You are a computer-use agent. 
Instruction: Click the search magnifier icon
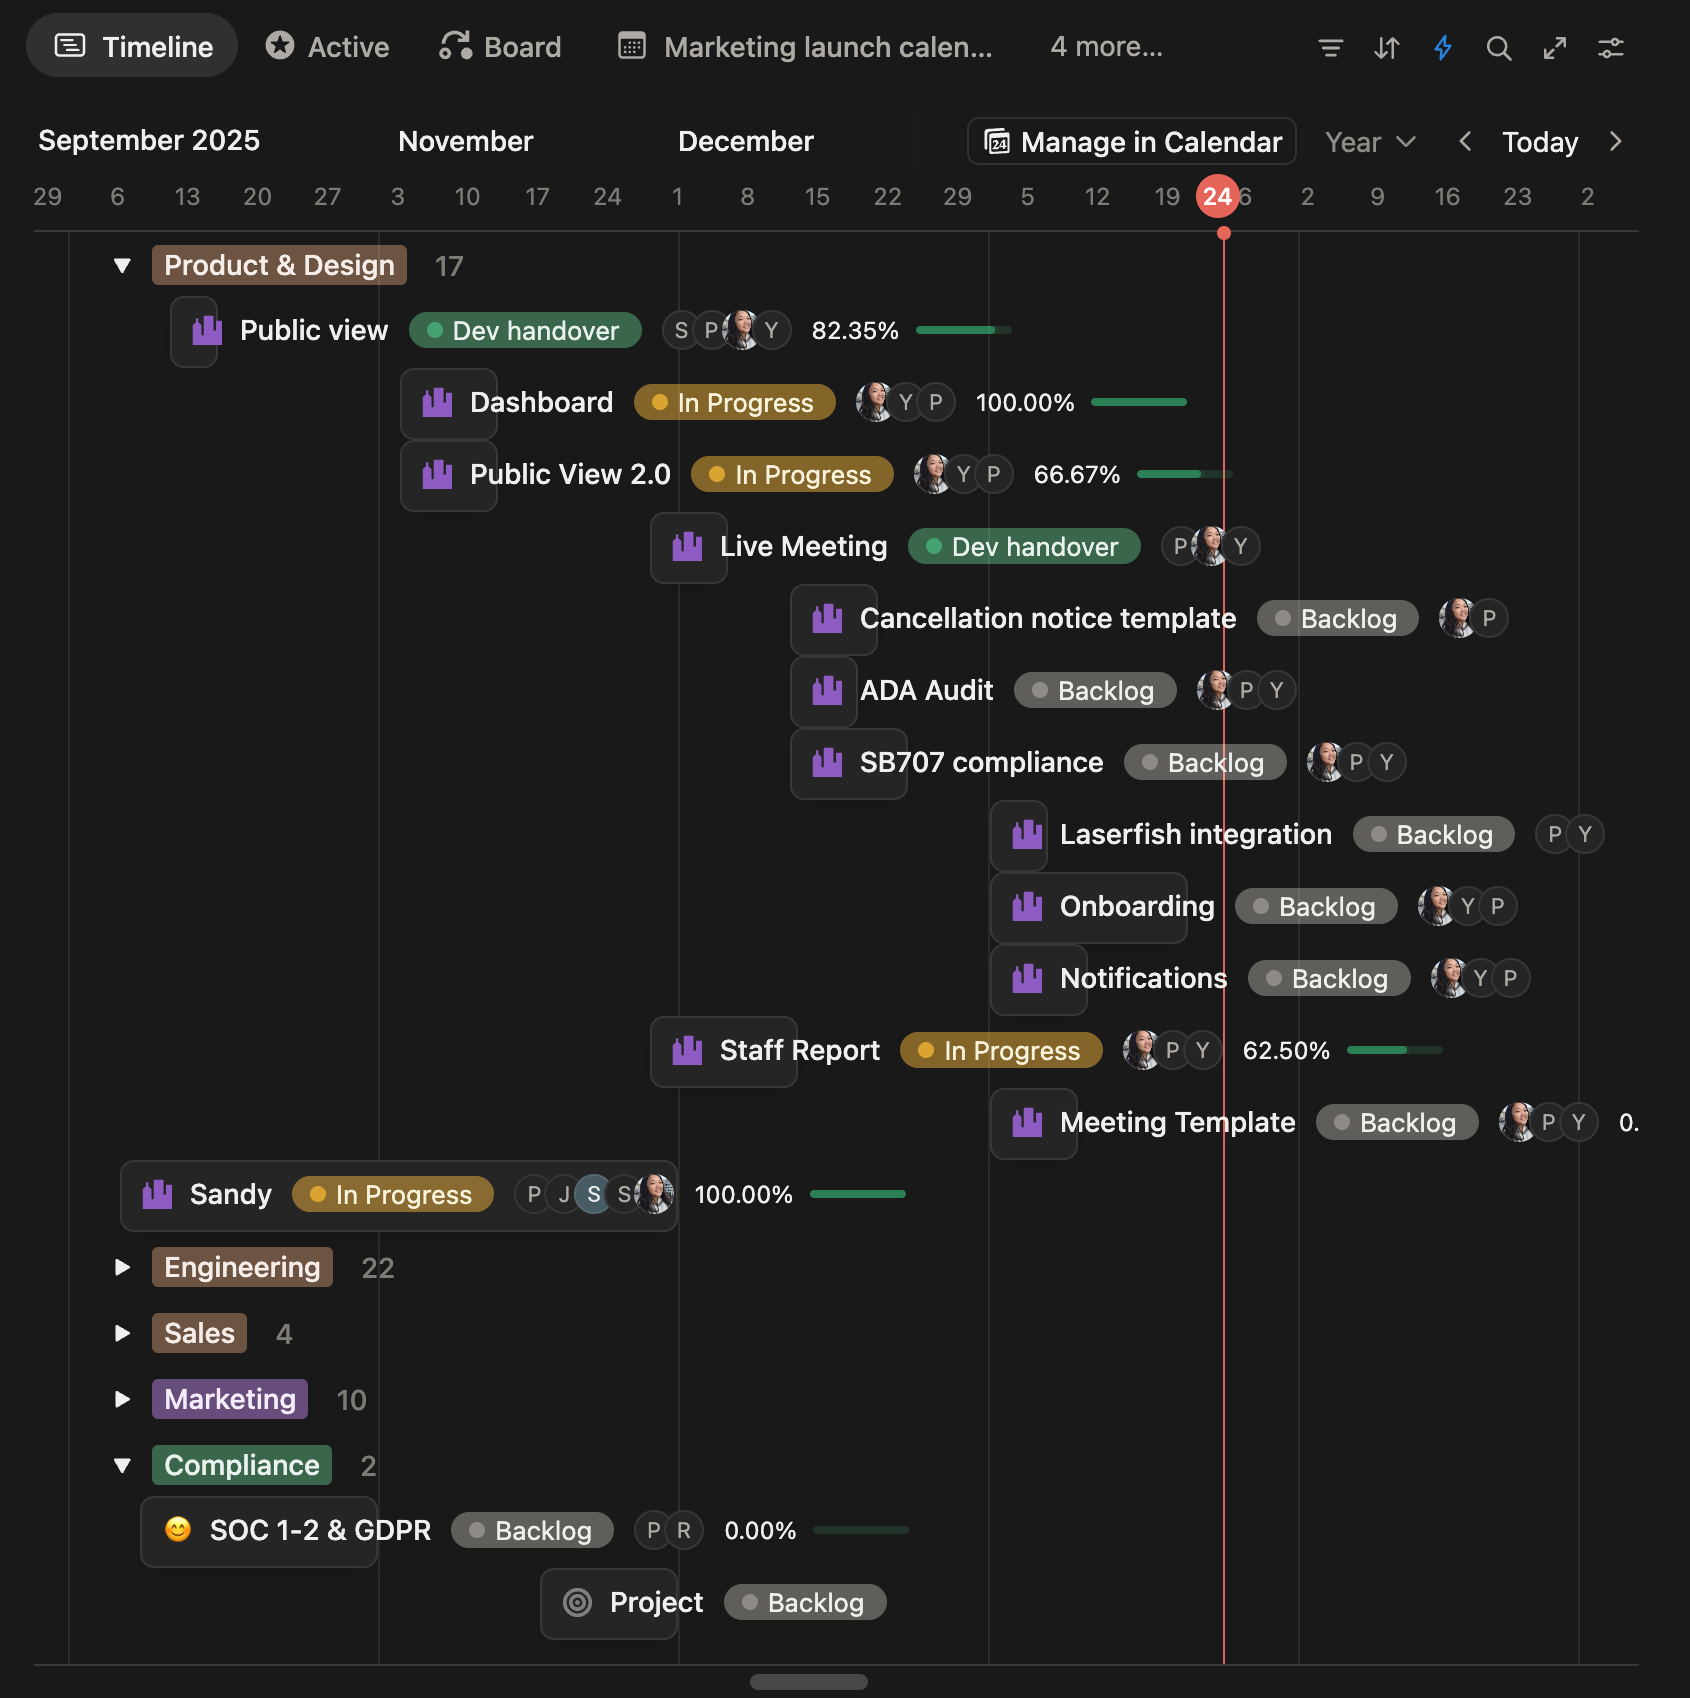click(x=1498, y=48)
